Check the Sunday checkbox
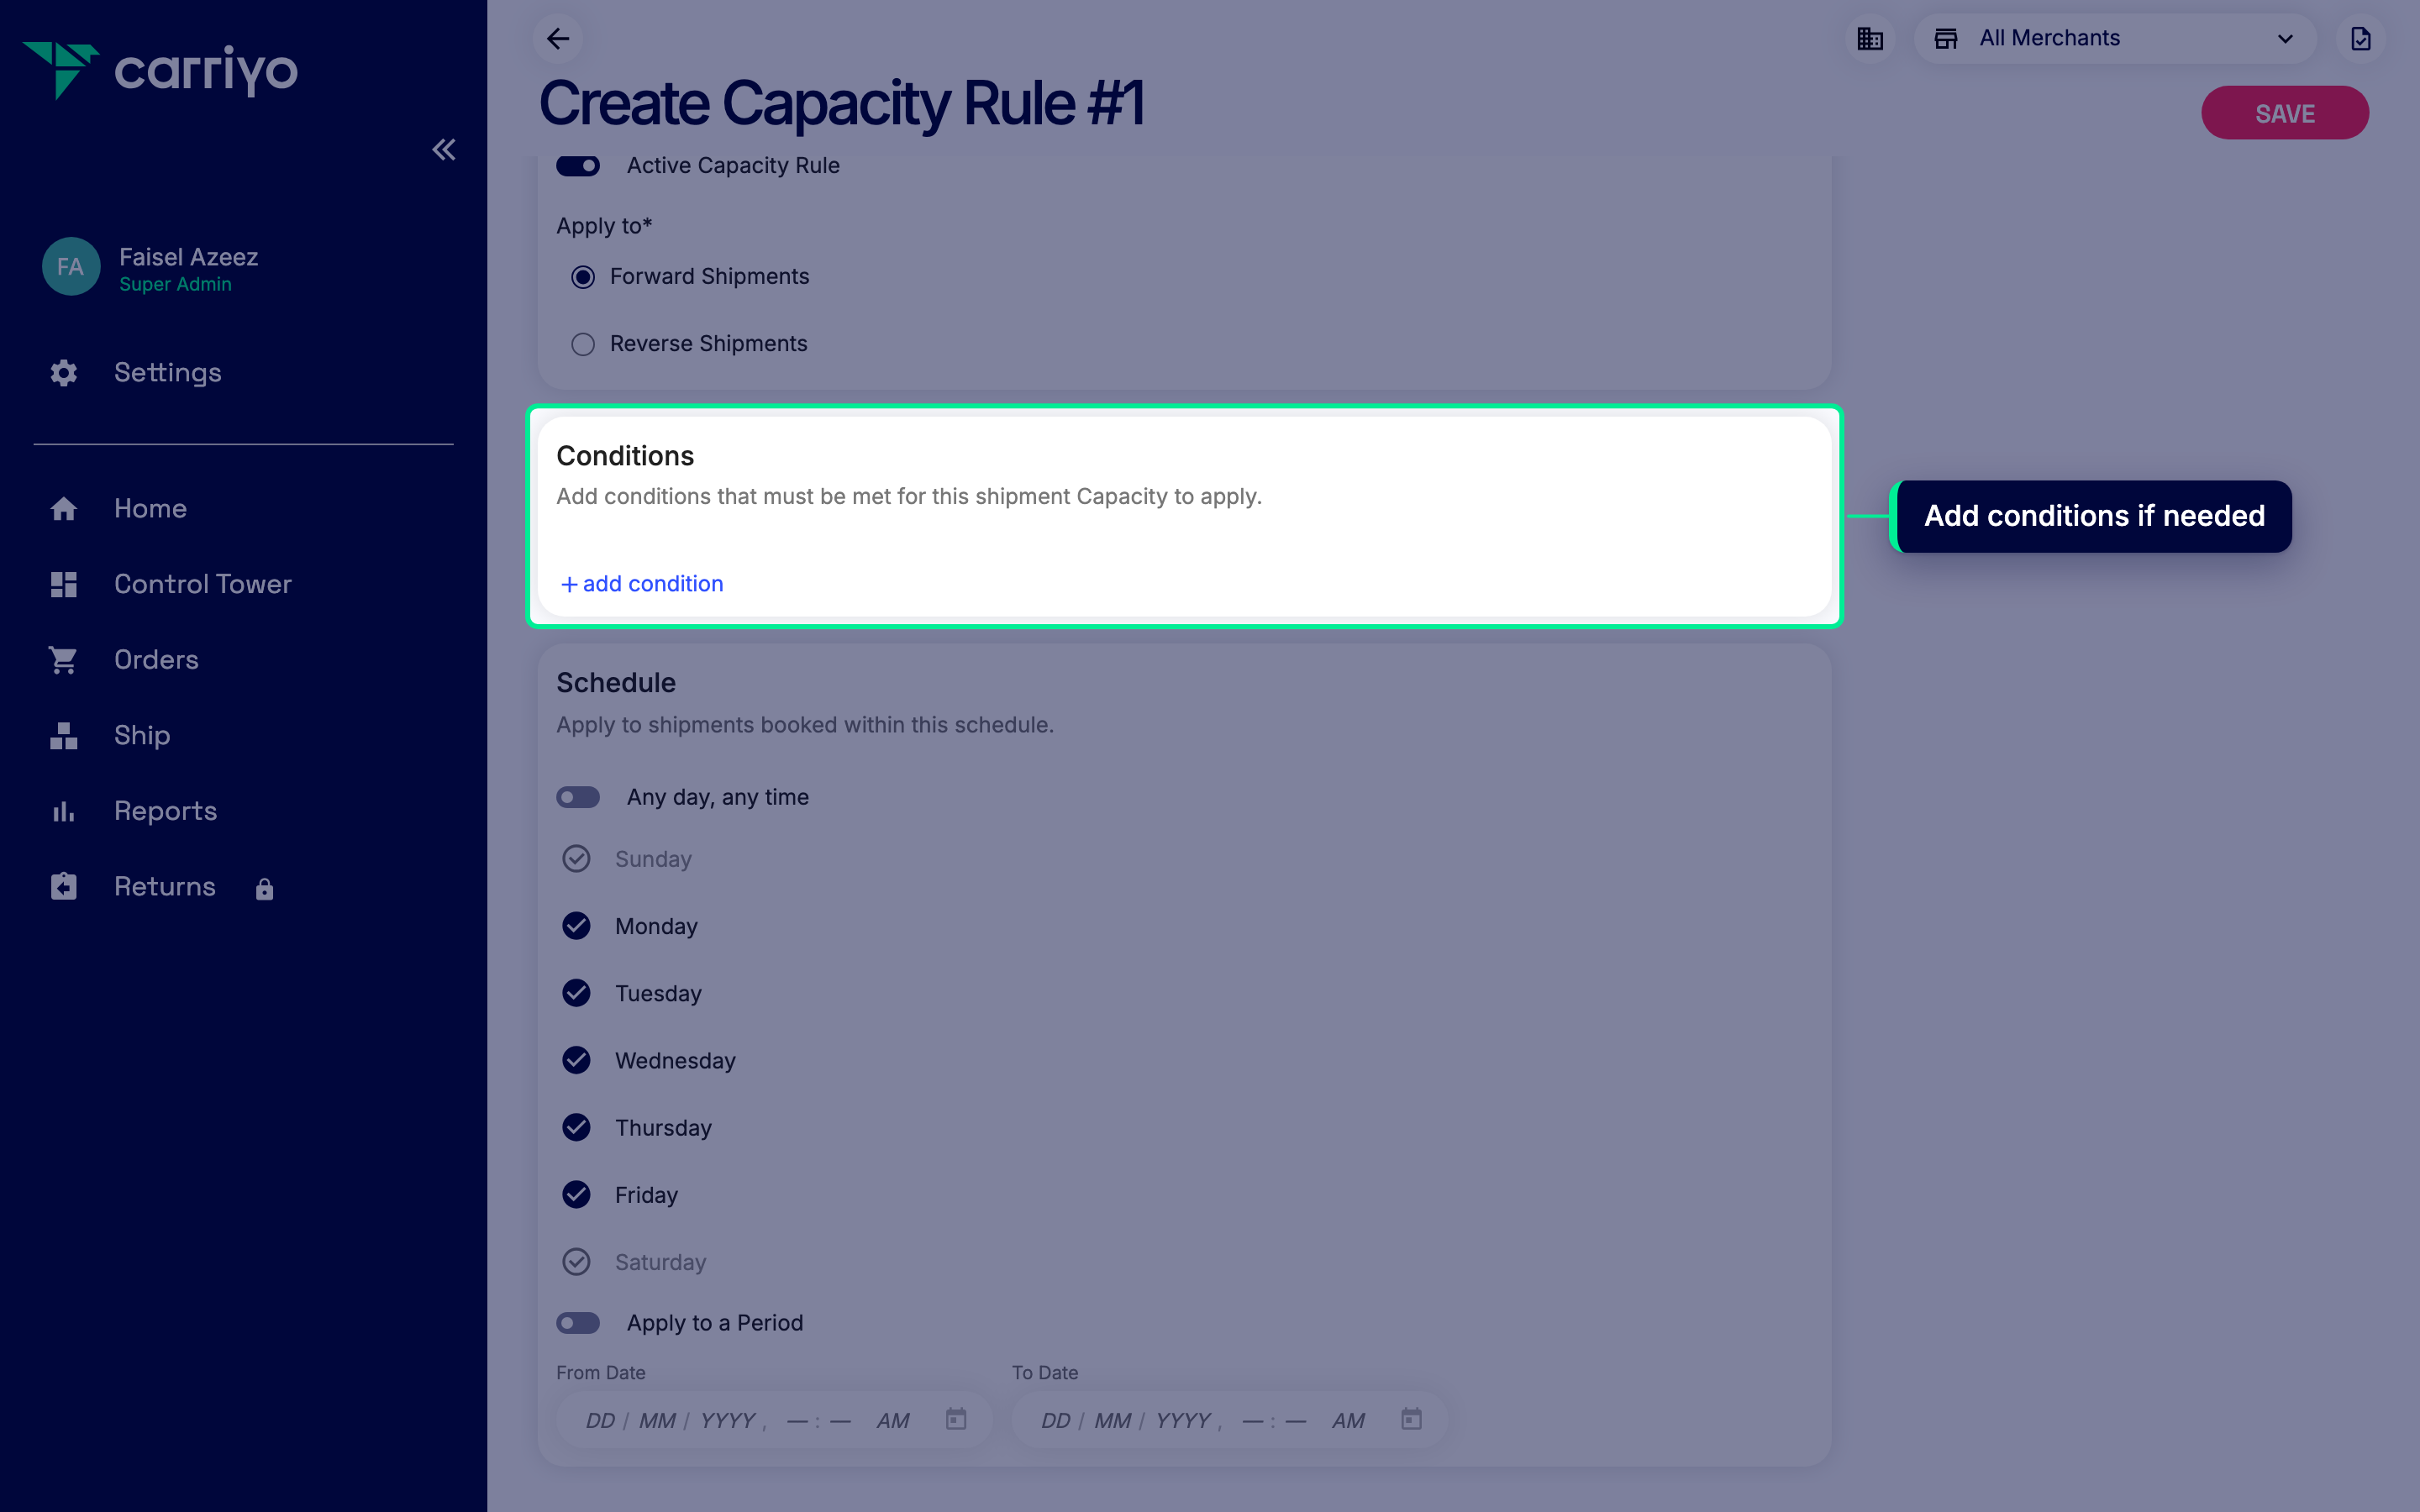2420x1512 pixels. 576,858
